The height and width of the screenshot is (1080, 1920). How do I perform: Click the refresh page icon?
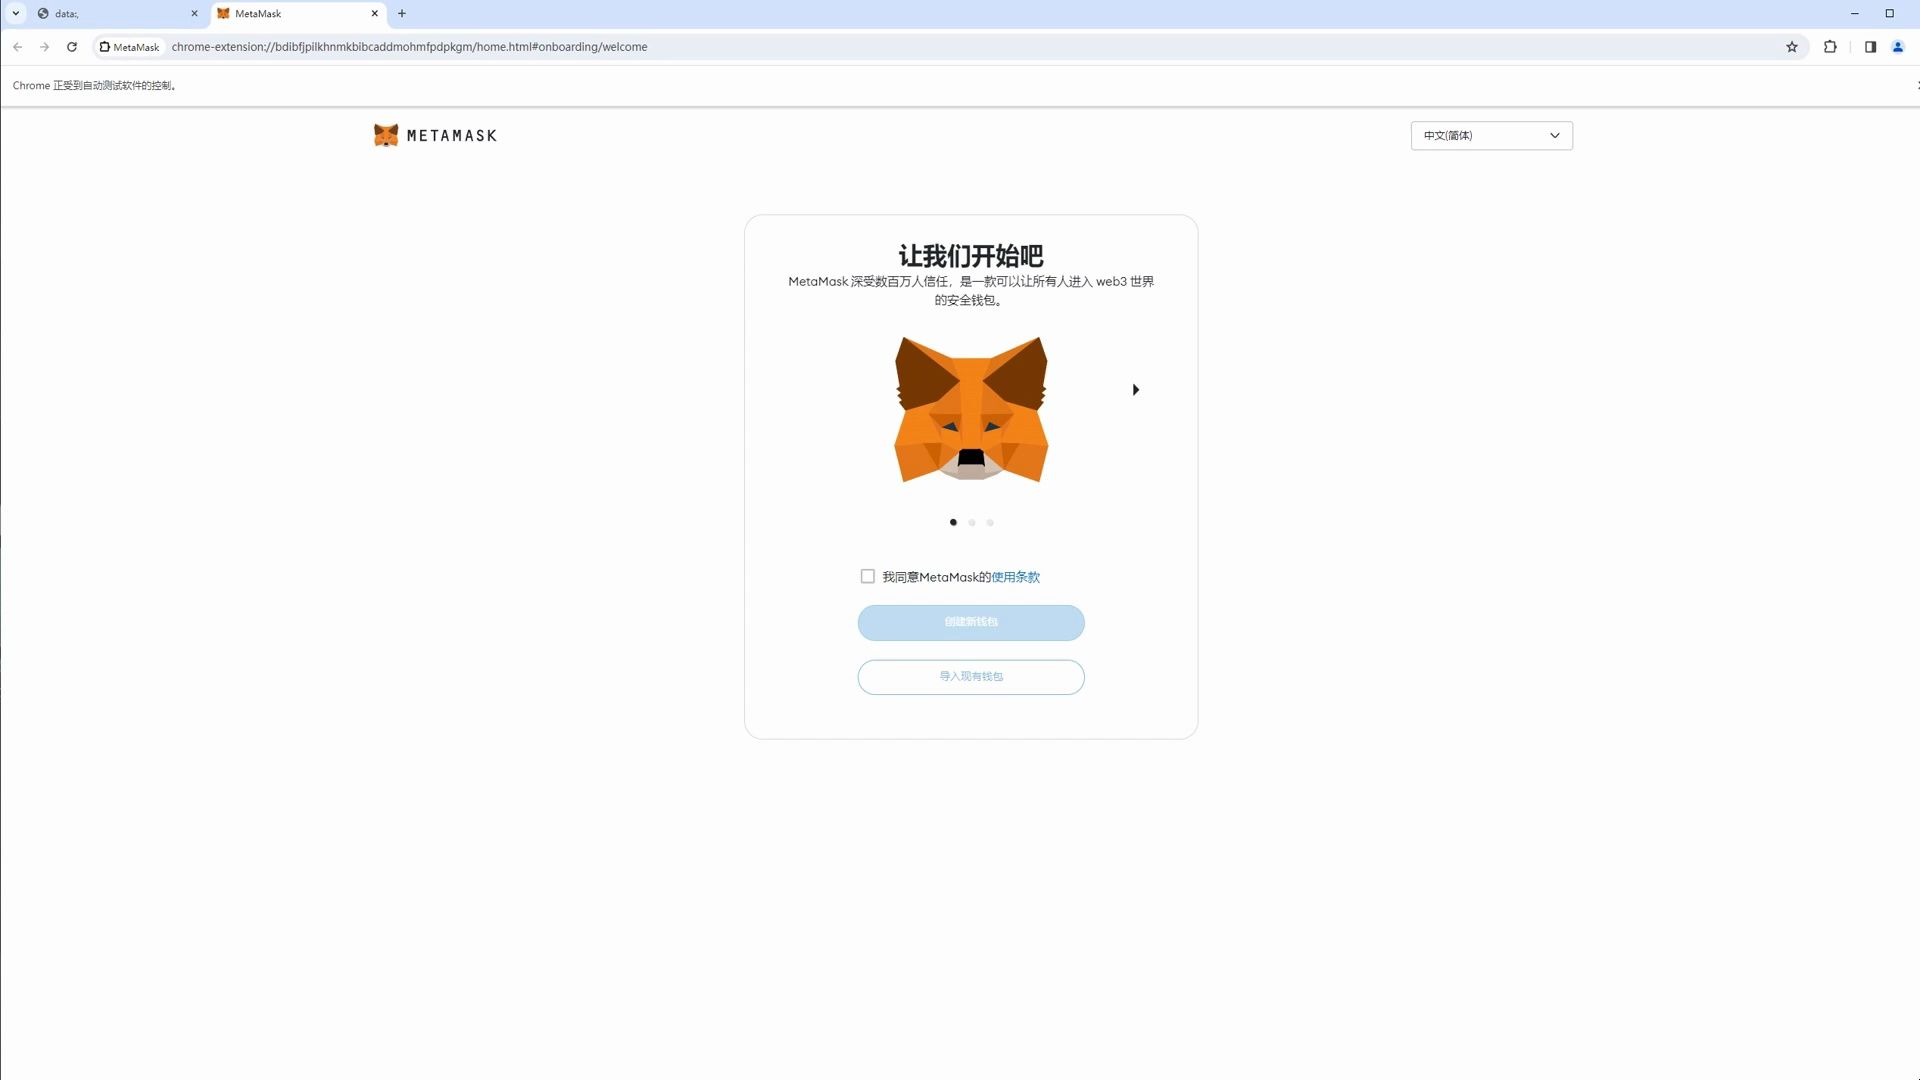(x=73, y=47)
